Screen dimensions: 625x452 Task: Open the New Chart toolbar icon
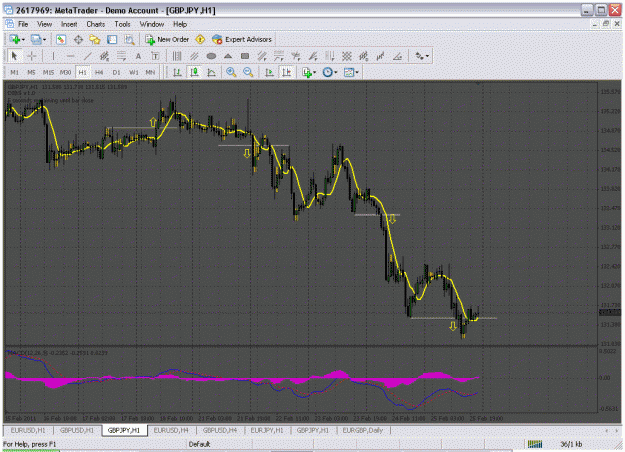tap(15, 39)
